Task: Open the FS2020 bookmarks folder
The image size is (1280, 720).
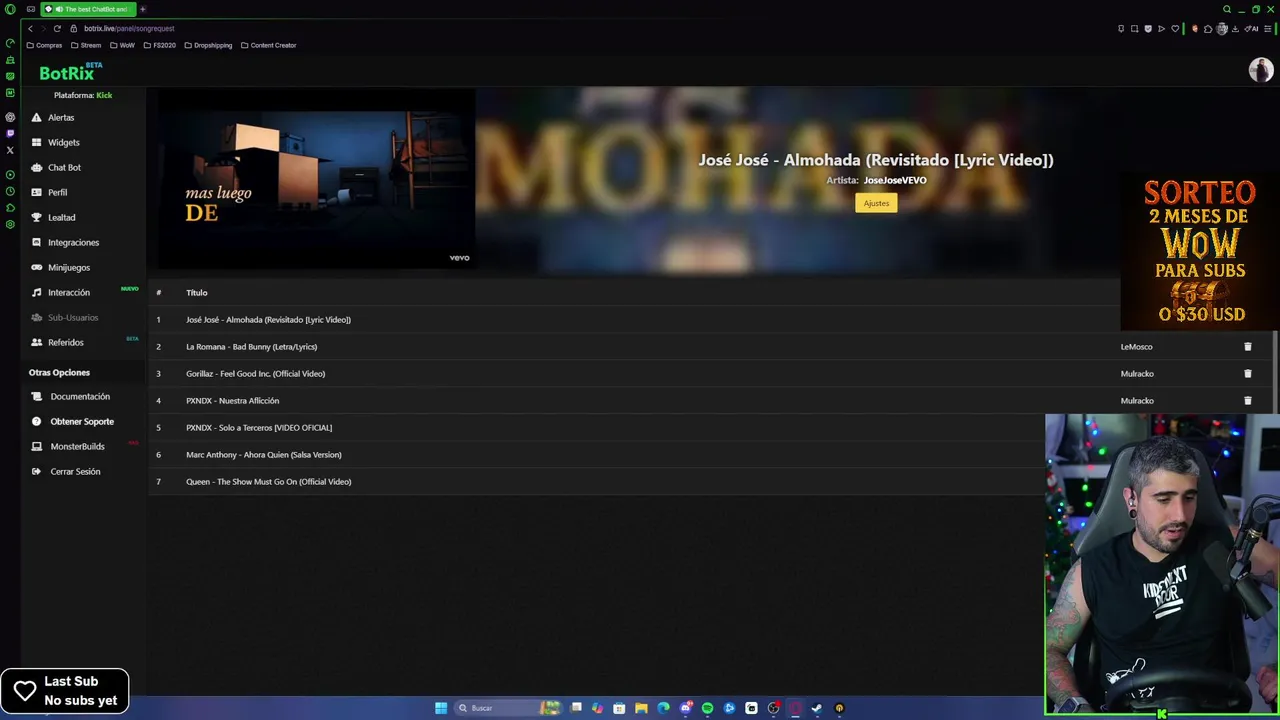Action: pyautogui.click(x=160, y=45)
